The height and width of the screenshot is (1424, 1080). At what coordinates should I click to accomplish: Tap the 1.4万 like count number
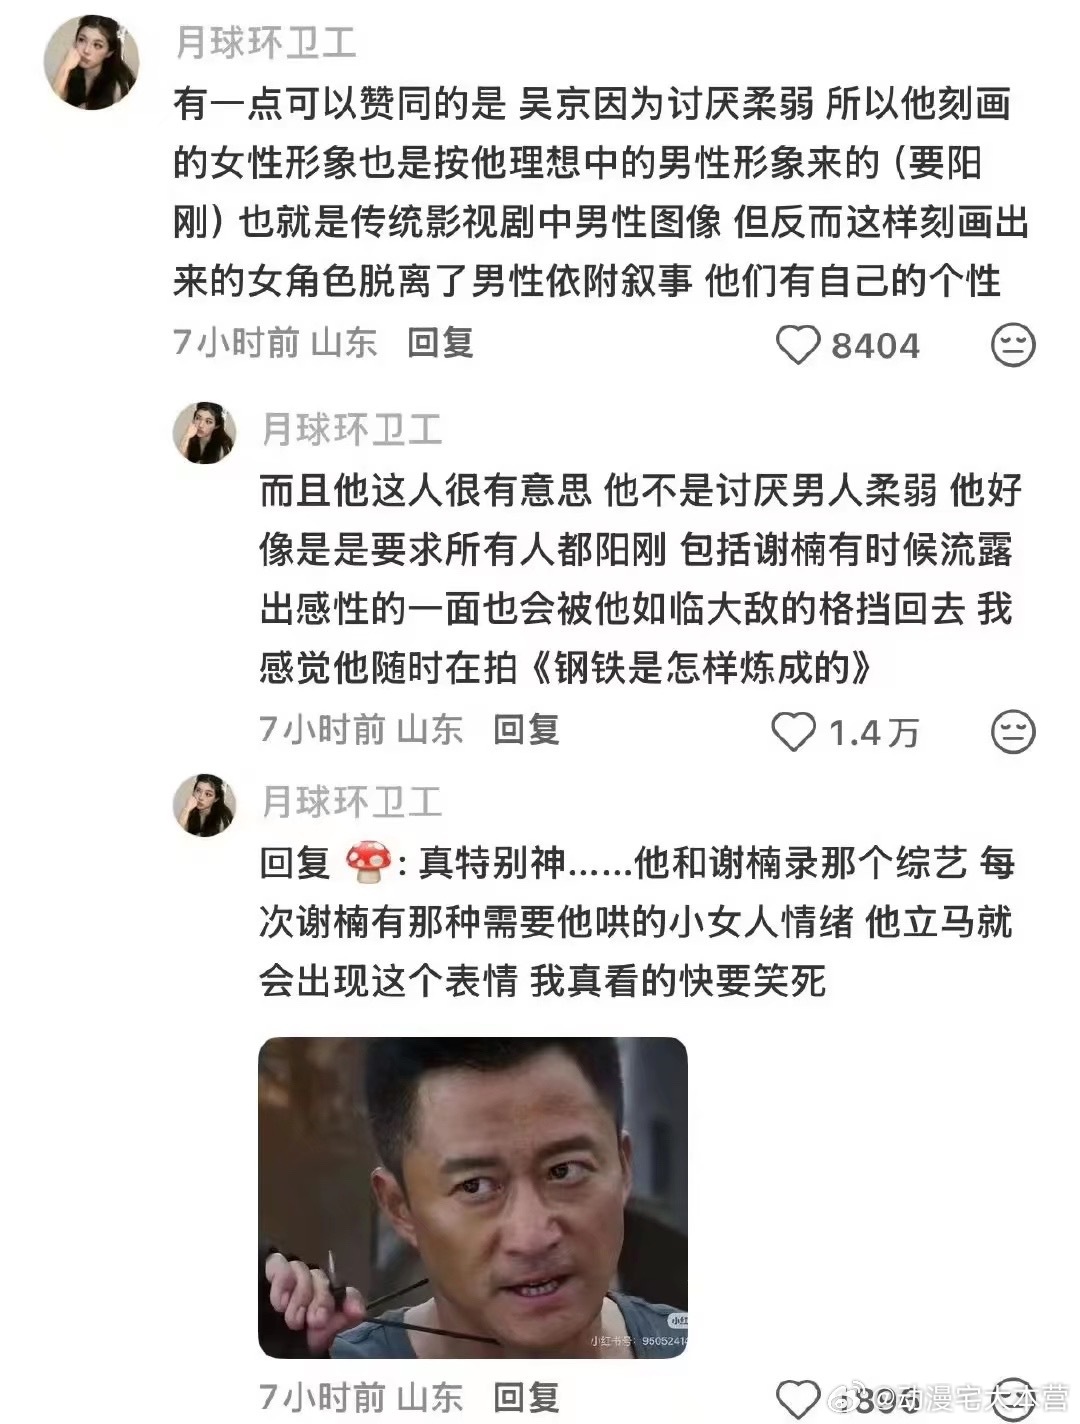point(873,733)
